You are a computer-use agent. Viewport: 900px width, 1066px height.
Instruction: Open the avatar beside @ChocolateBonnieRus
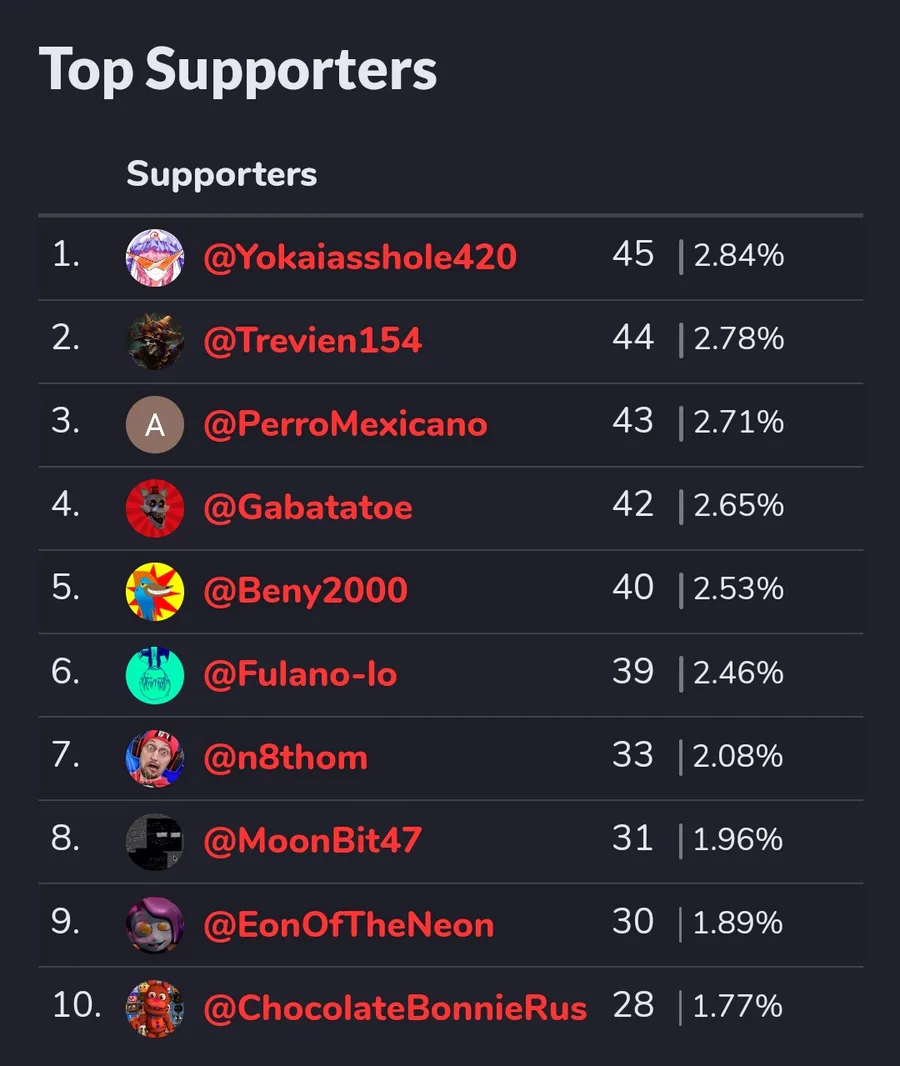pyautogui.click(x=155, y=1008)
